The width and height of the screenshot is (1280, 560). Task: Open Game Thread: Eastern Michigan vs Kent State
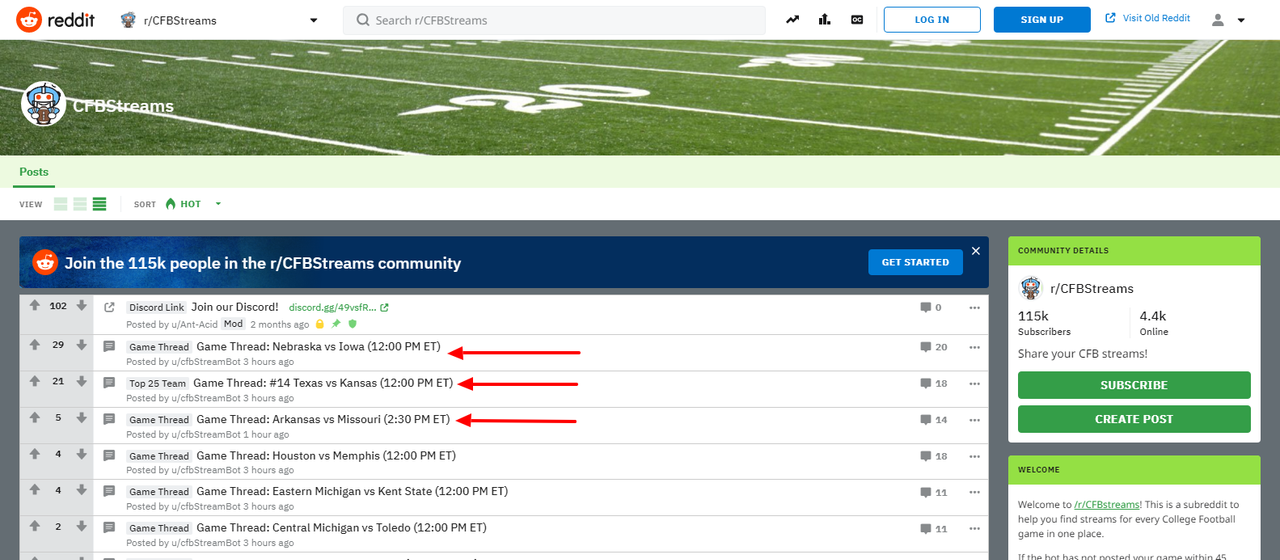point(352,491)
